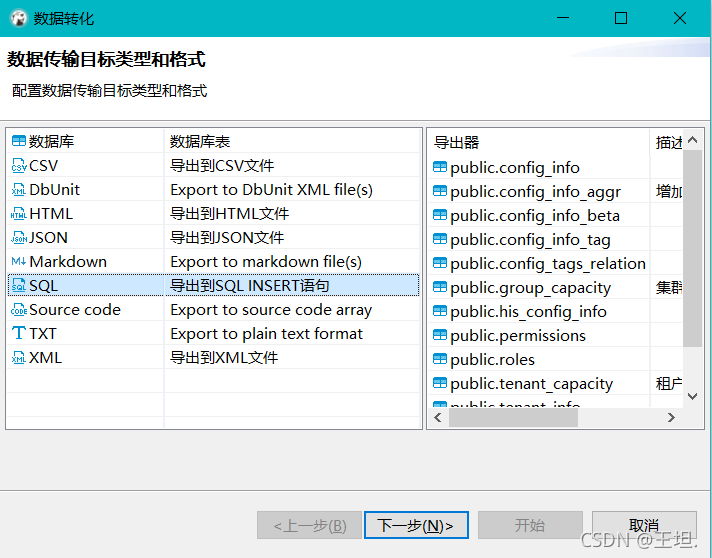The width and height of the screenshot is (712, 558).
Task: Click the 下一步(N)> button
Action: [416, 525]
